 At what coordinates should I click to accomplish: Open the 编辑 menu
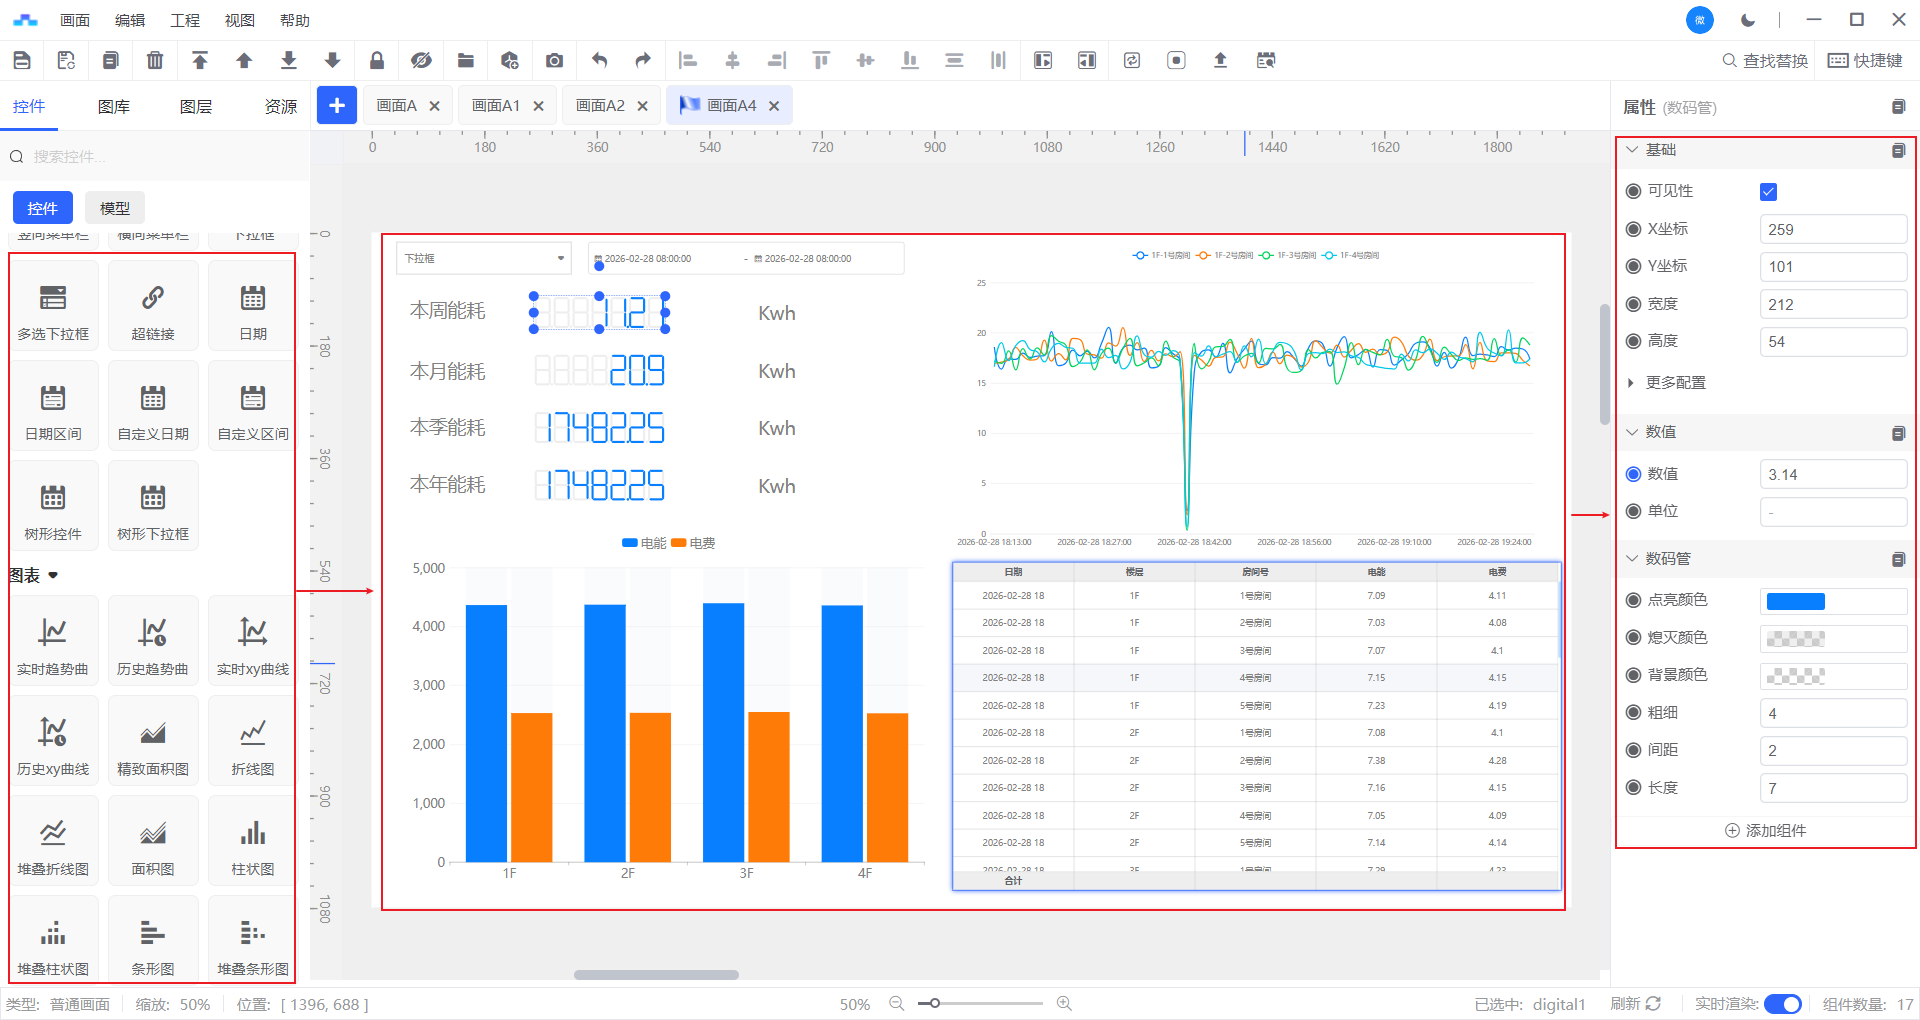129,20
